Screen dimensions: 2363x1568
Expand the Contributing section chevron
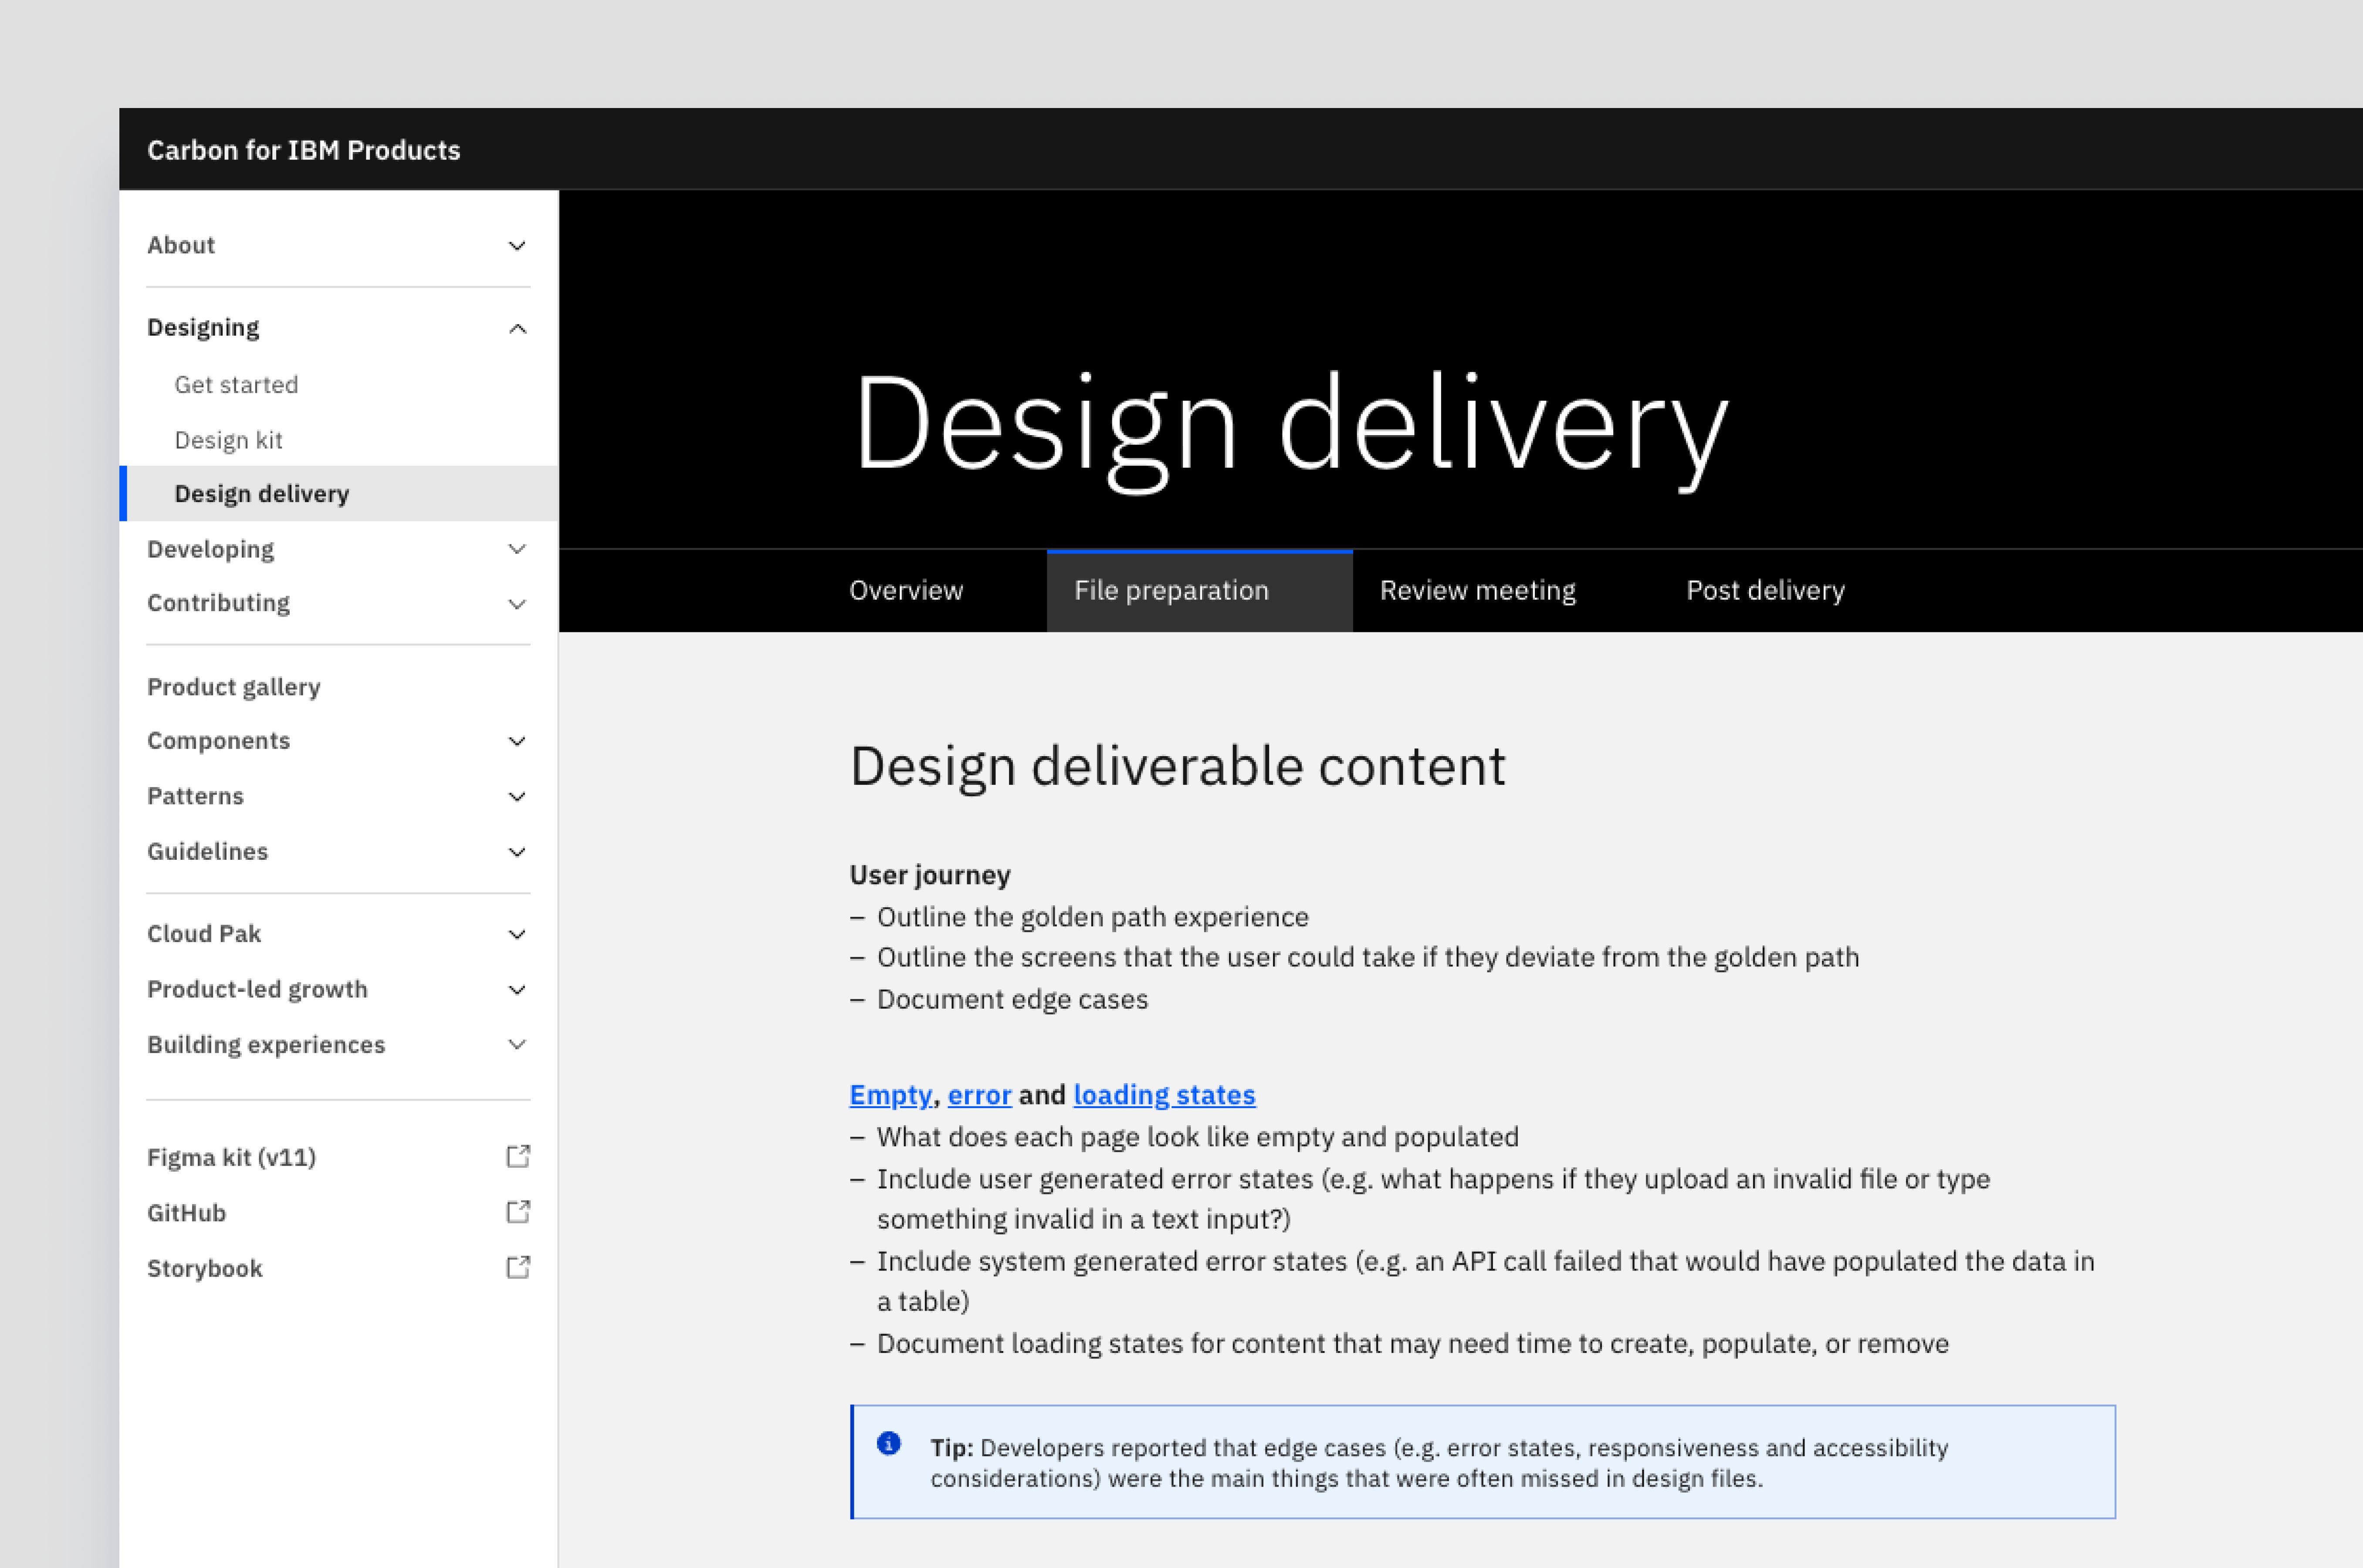click(517, 604)
